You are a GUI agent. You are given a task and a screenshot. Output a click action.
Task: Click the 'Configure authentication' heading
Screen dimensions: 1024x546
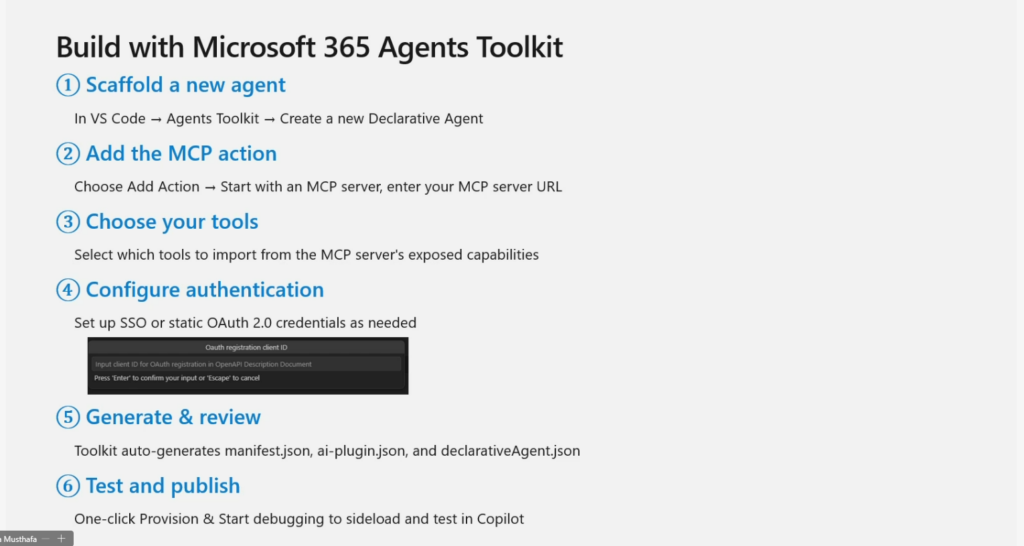[x=205, y=290]
